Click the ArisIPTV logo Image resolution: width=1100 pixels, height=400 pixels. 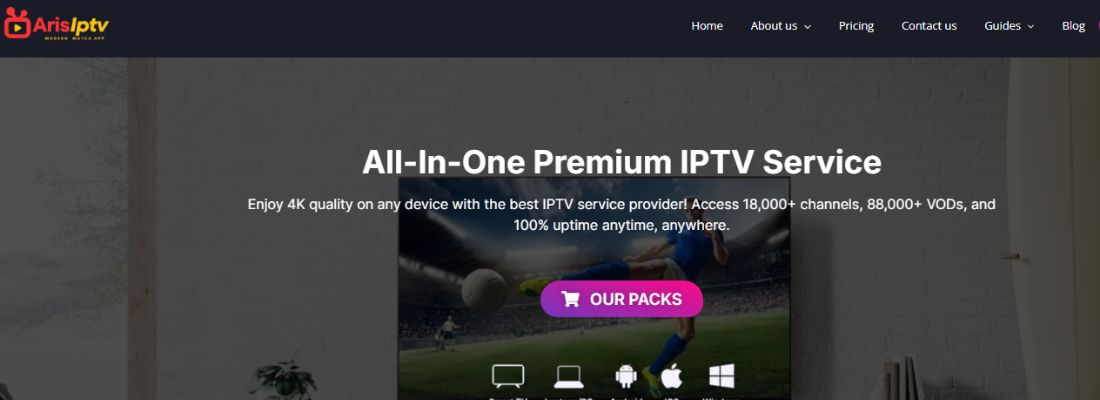(56, 24)
